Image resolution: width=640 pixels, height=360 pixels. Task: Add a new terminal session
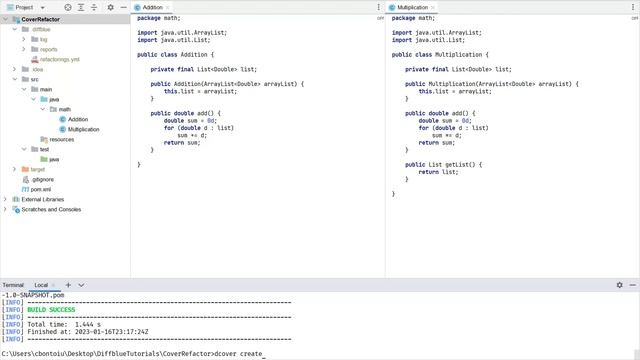pyautogui.click(x=68, y=285)
